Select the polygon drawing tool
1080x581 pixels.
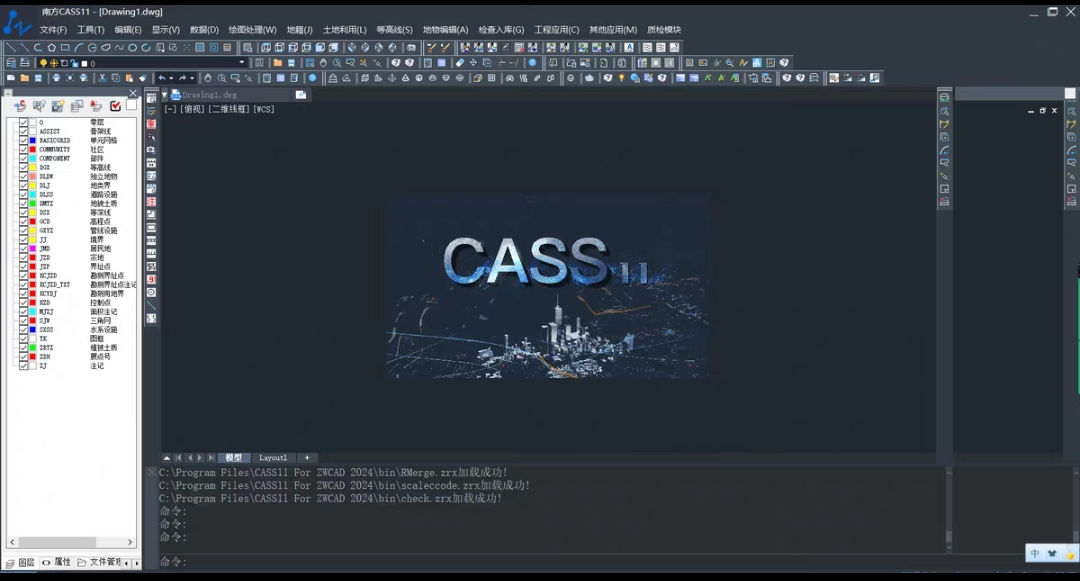click(52, 47)
